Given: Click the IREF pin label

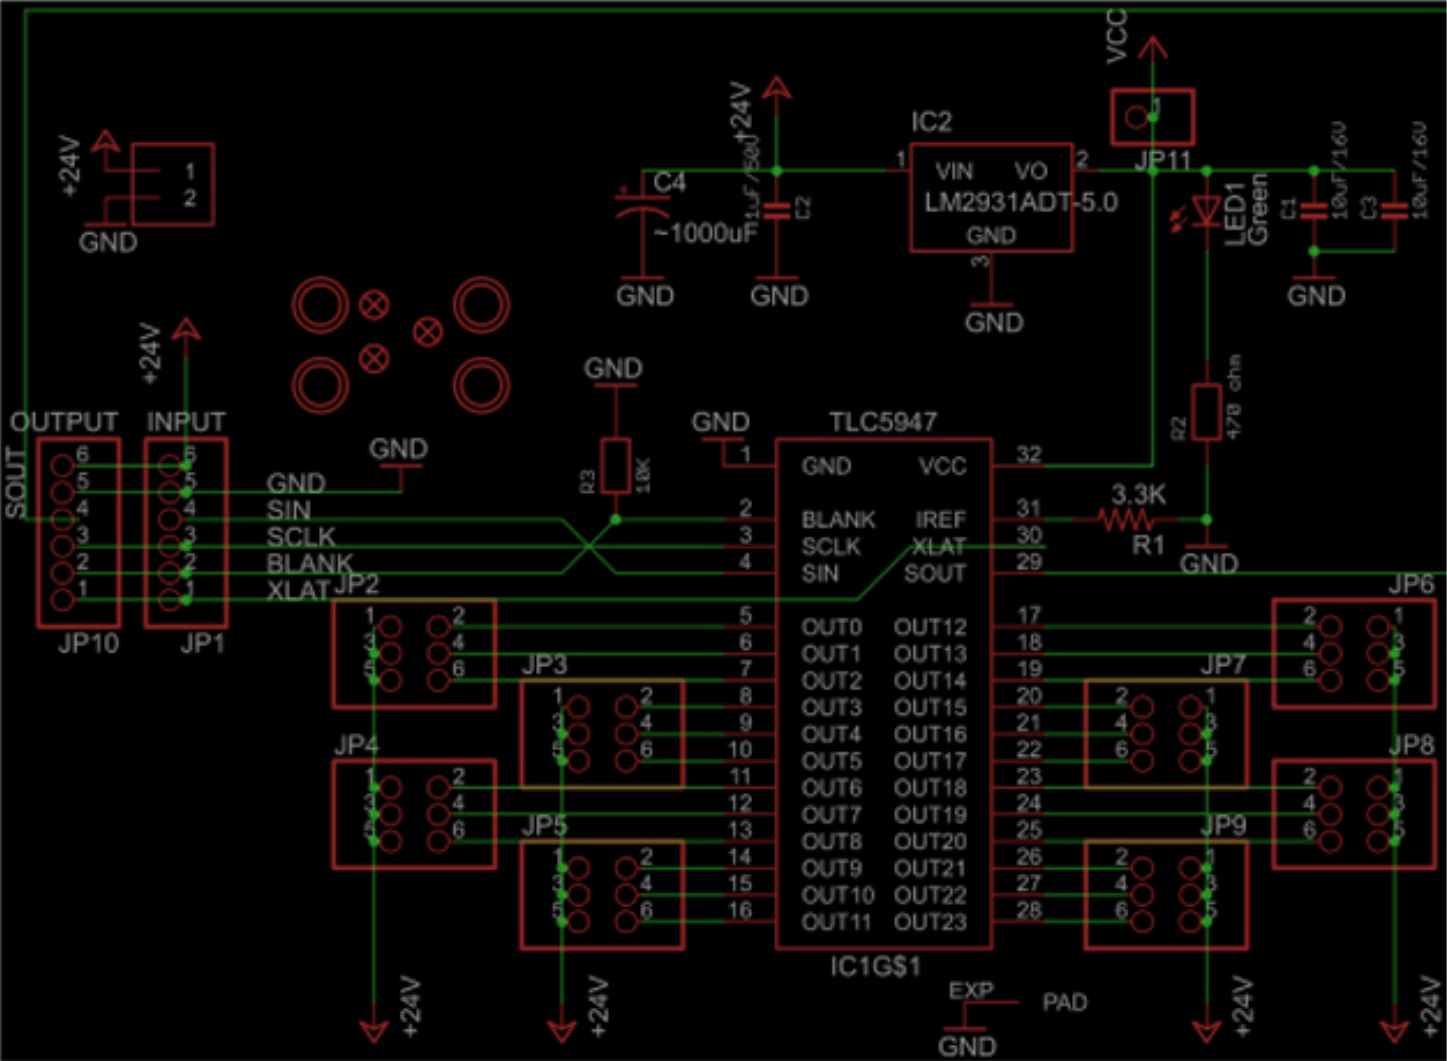Looking at the screenshot, I should coord(941,520).
